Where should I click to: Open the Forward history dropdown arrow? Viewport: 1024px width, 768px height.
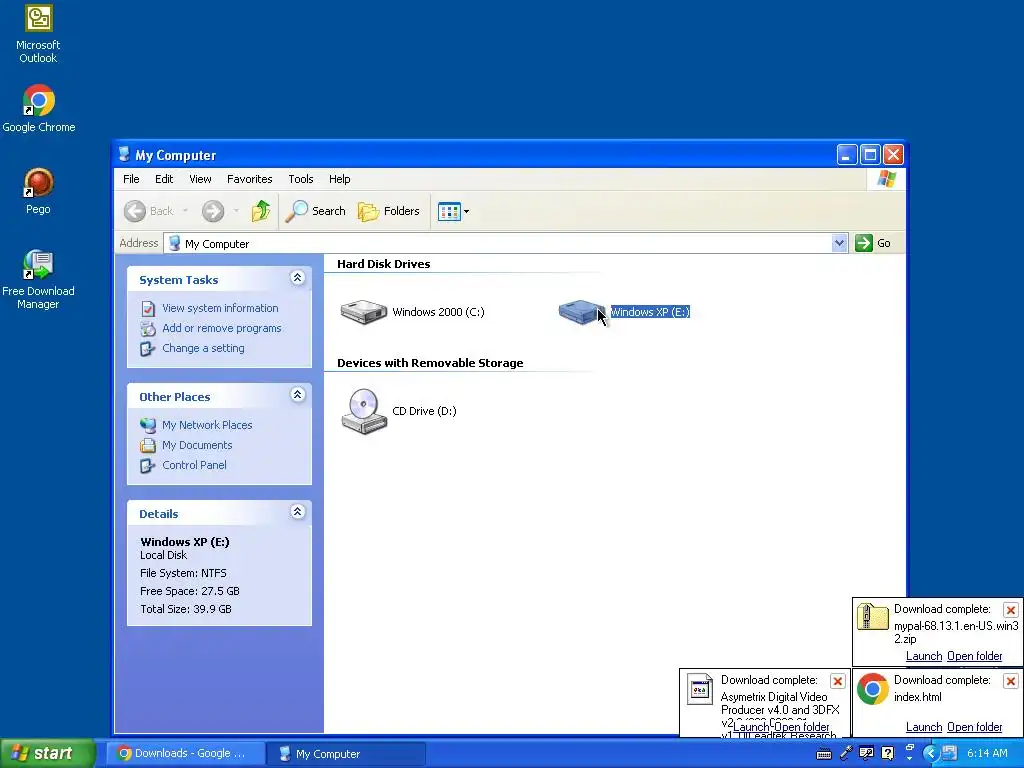(x=236, y=211)
